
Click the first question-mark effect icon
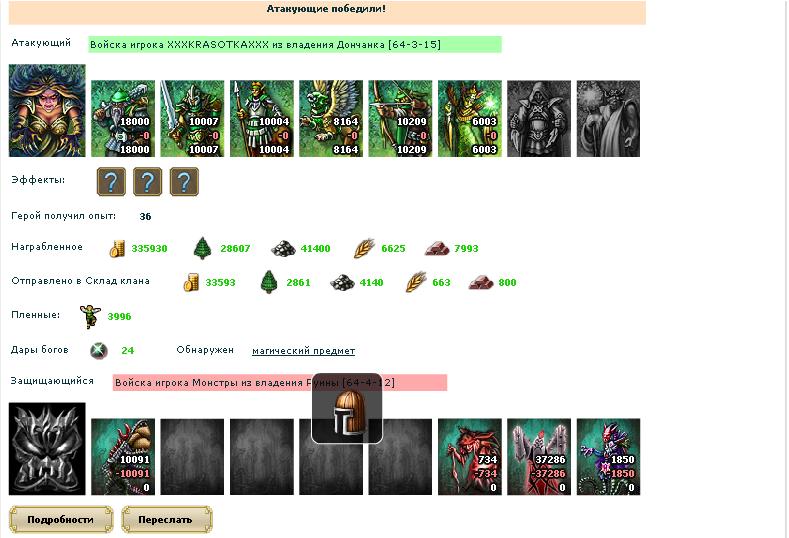pos(111,182)
